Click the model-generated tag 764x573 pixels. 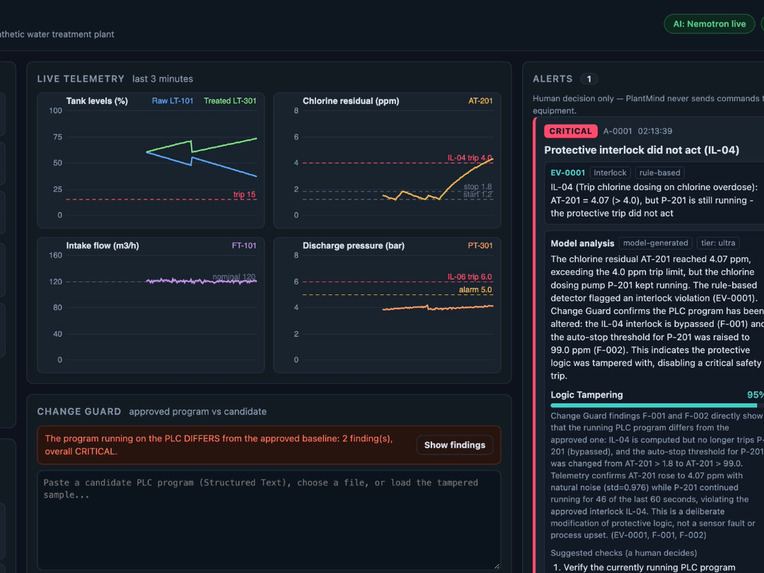(655, 243)
